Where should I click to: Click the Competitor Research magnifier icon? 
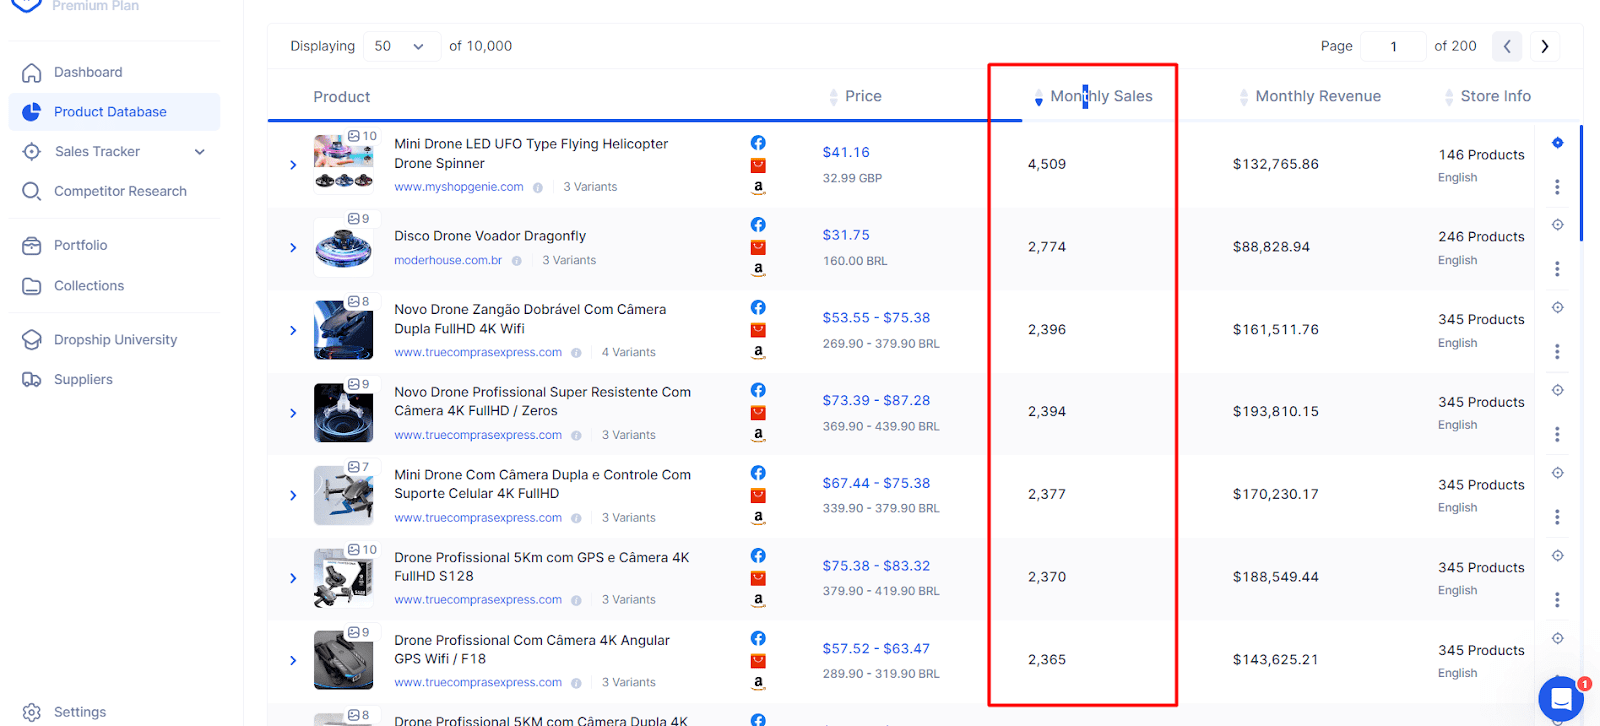tap(32, 191)
